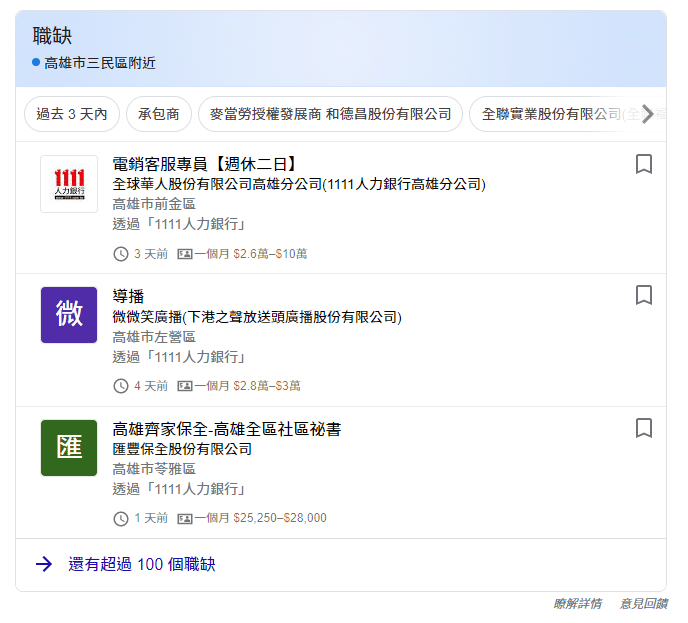Click the salary icon in 電銷客服專員 row
This screenshot has width=688, height=623.
(x=185, y=254)
